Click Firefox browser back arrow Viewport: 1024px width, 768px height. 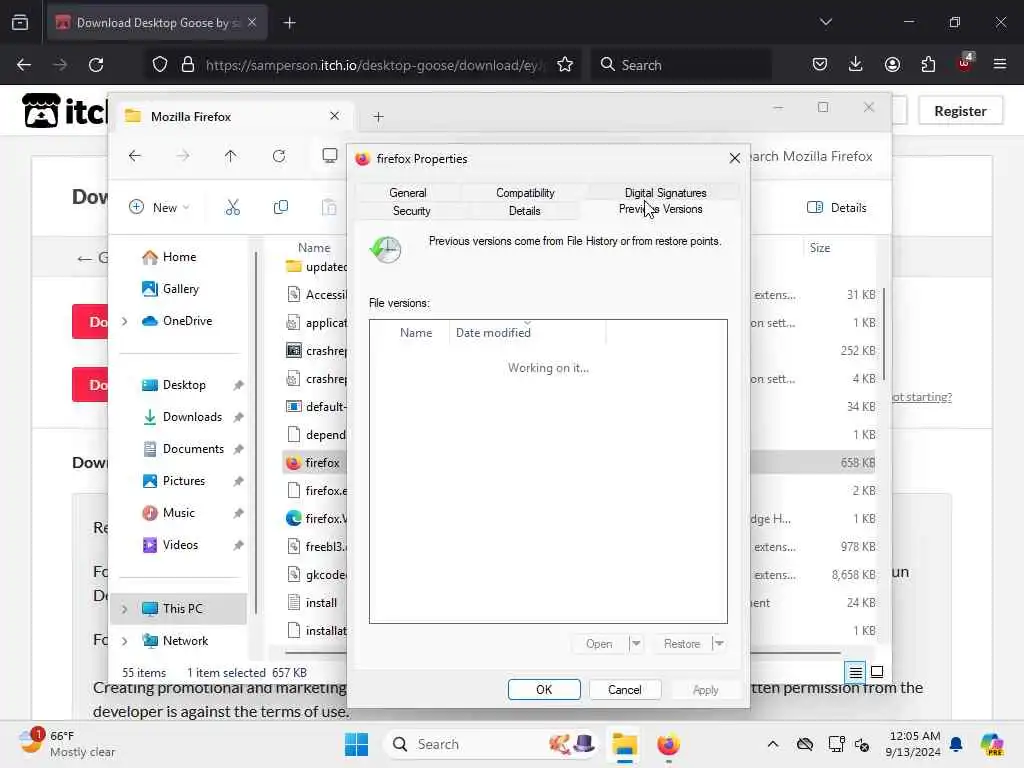(24, 65)
